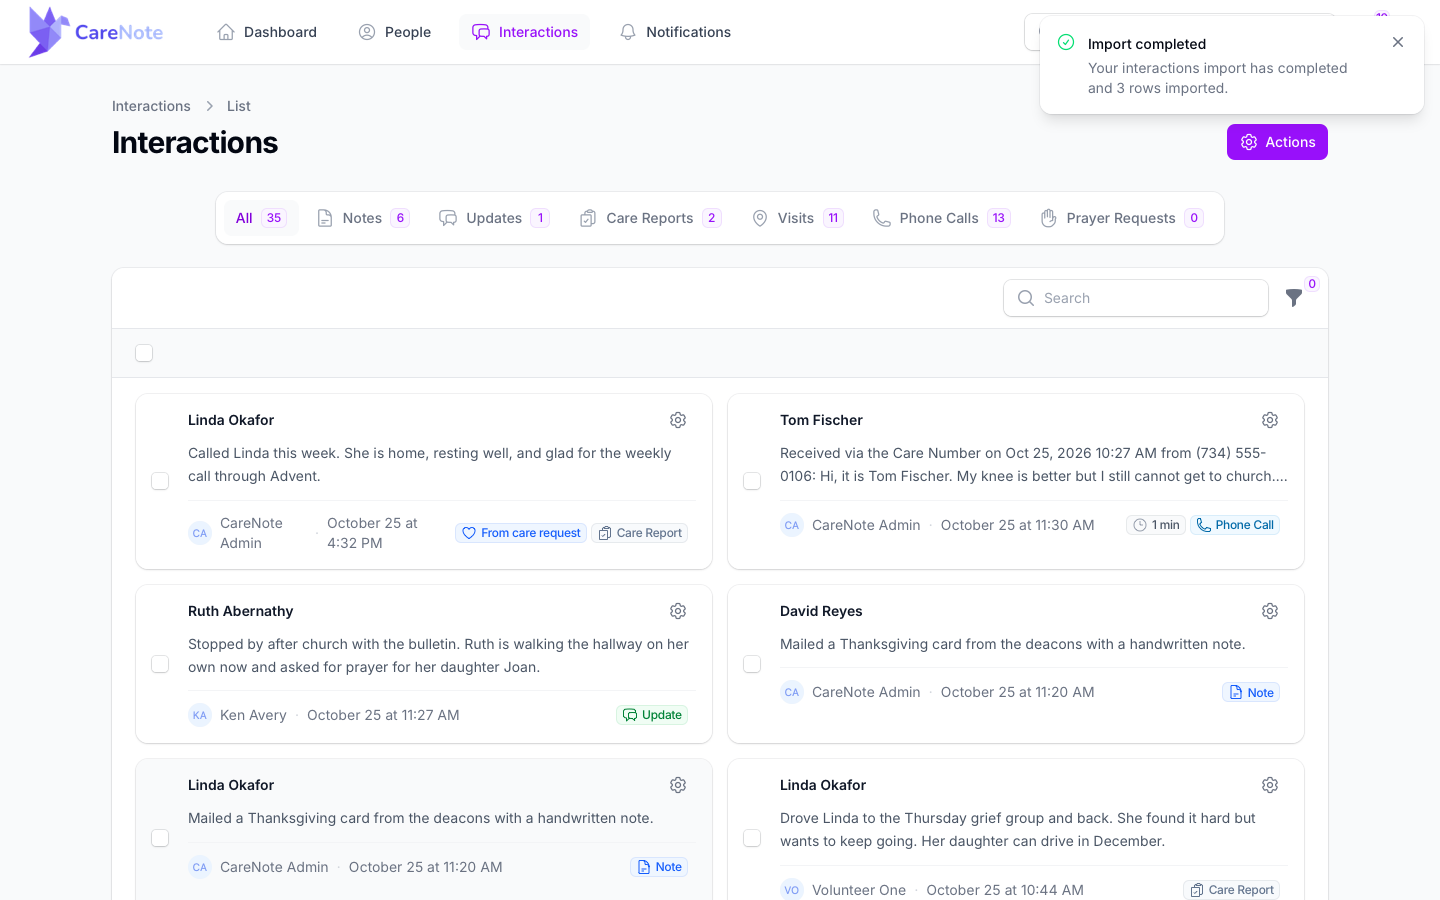1440x900 pixels.
Task: Click the Note badge on David Reyes card
Action: pos(1251,692)
